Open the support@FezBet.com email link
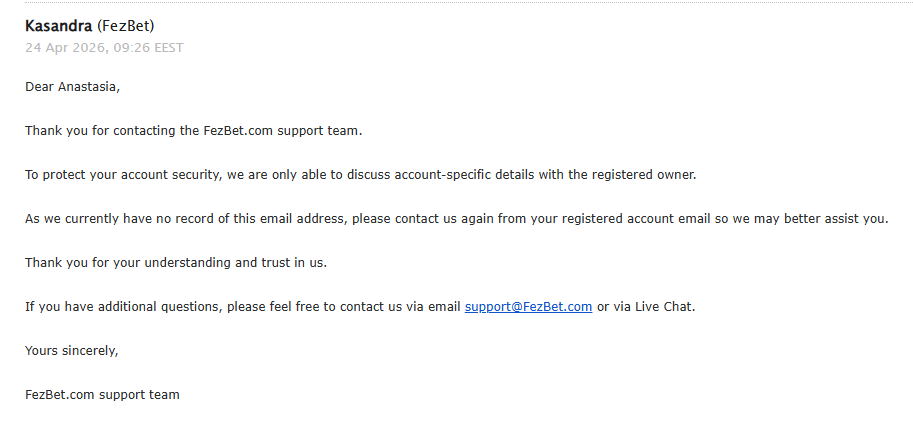Viewport: 913px width, 434px height. pos(528,307)
